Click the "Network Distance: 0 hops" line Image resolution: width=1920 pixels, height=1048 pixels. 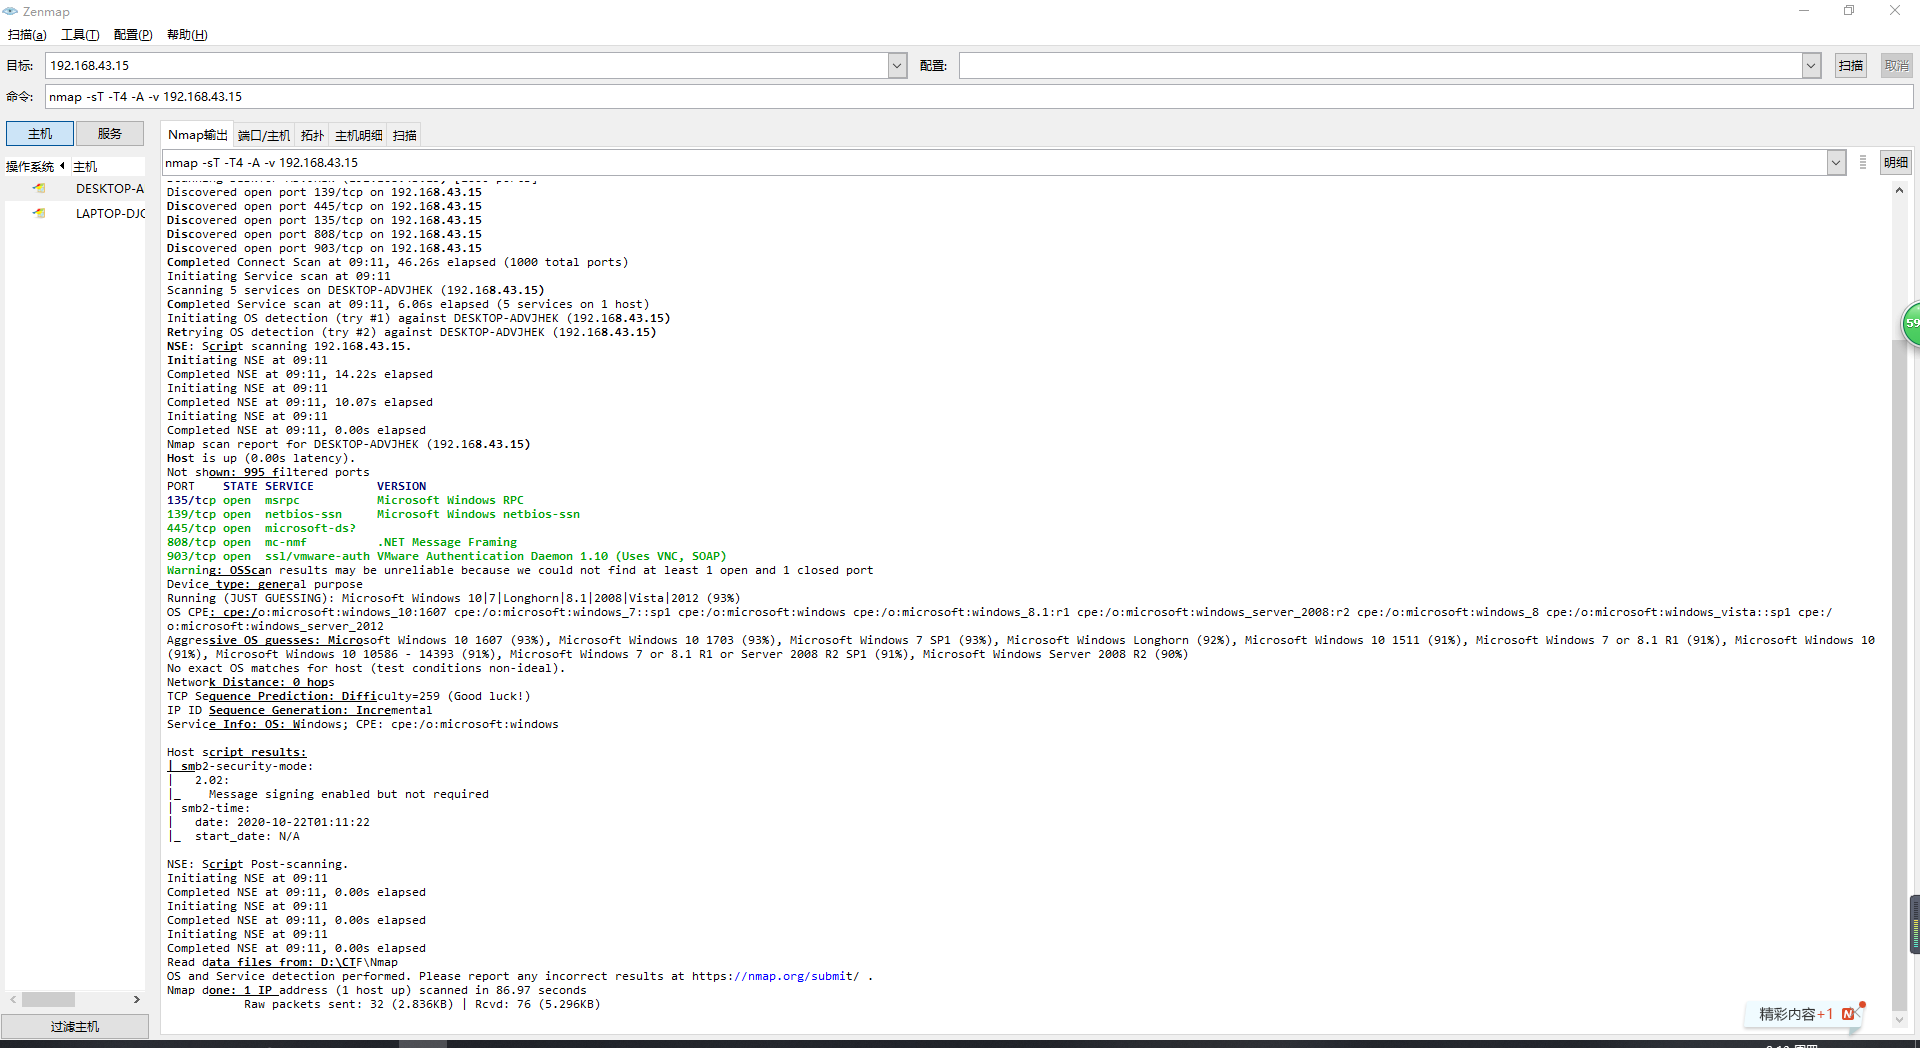pyautogui.click(x=251, y=682)
